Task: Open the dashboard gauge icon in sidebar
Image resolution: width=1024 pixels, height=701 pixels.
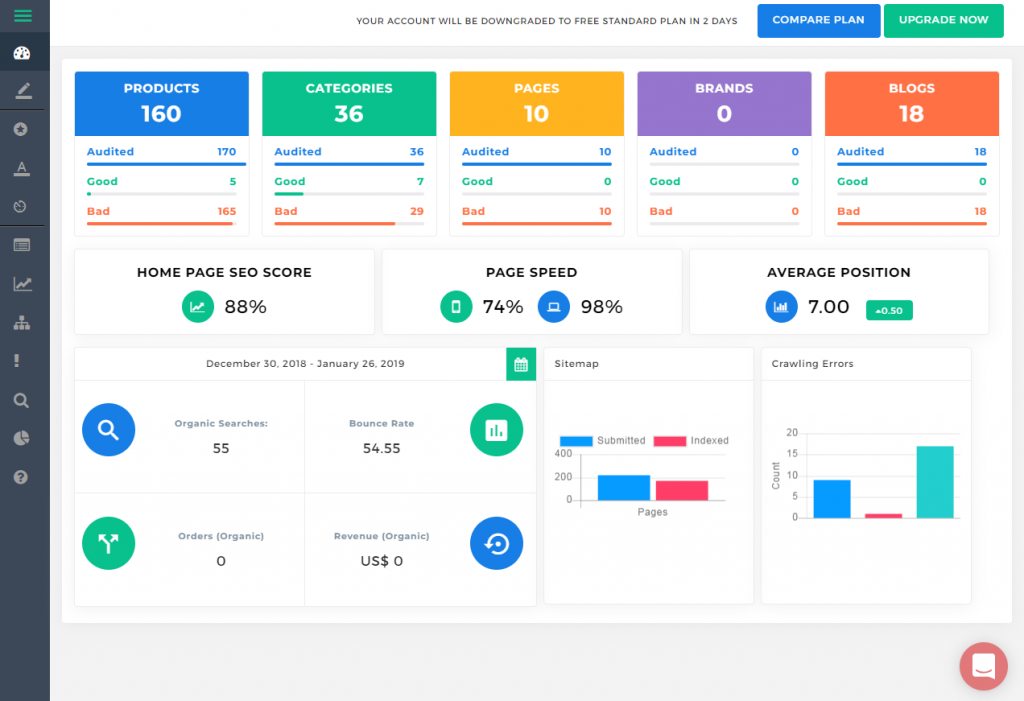Action: coord(22,54)
